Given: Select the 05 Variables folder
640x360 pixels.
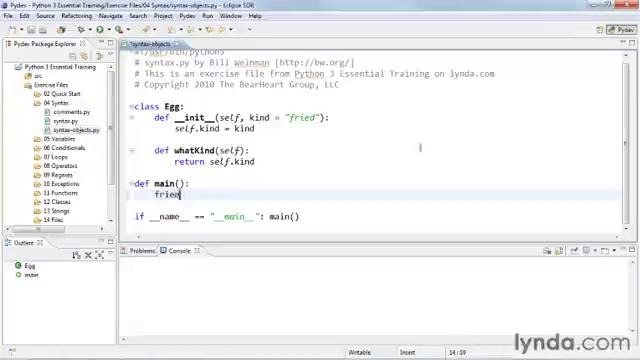Looking at the screenshot, I should click(59, 139).
